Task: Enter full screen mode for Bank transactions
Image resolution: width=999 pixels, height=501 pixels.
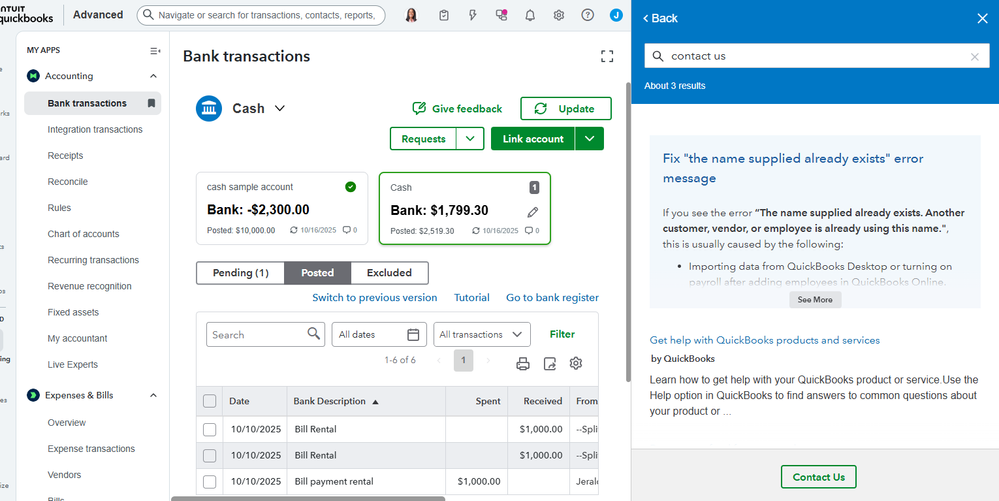Action: tap(607, 56)
